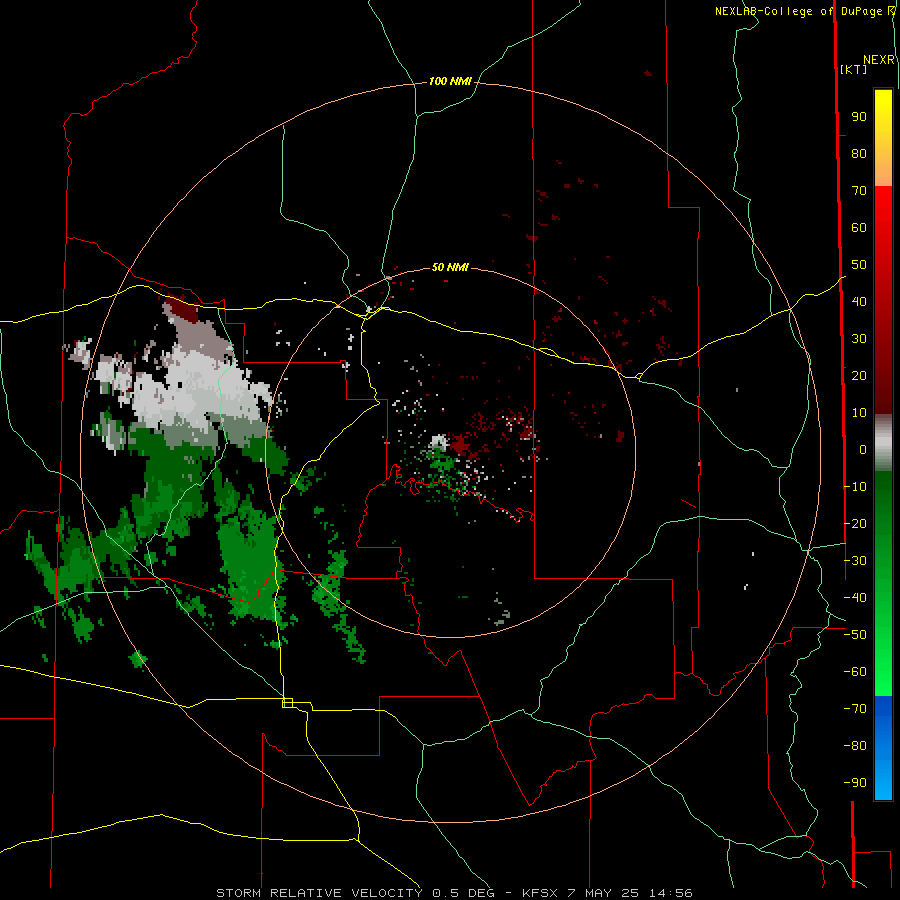Select the 60 value on velocity scale
900x900 pixels.
[859, 227]
